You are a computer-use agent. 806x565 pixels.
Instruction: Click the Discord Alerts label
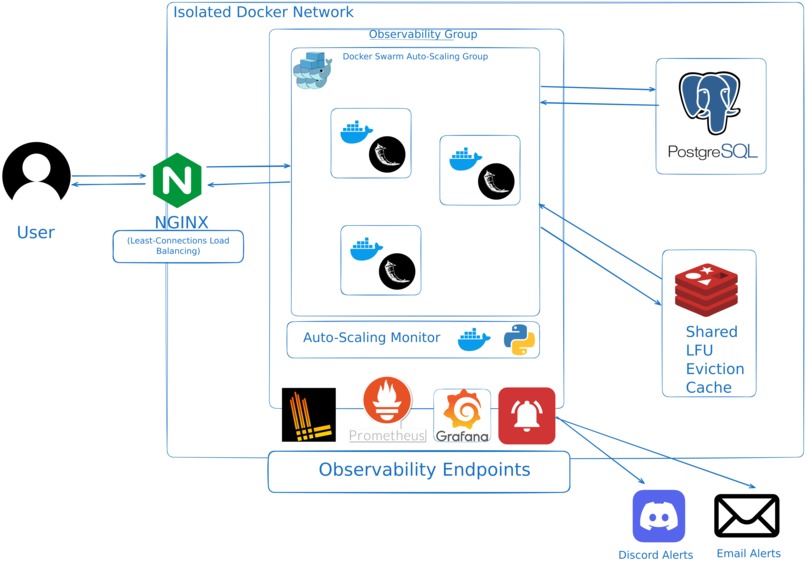(655, 555)
